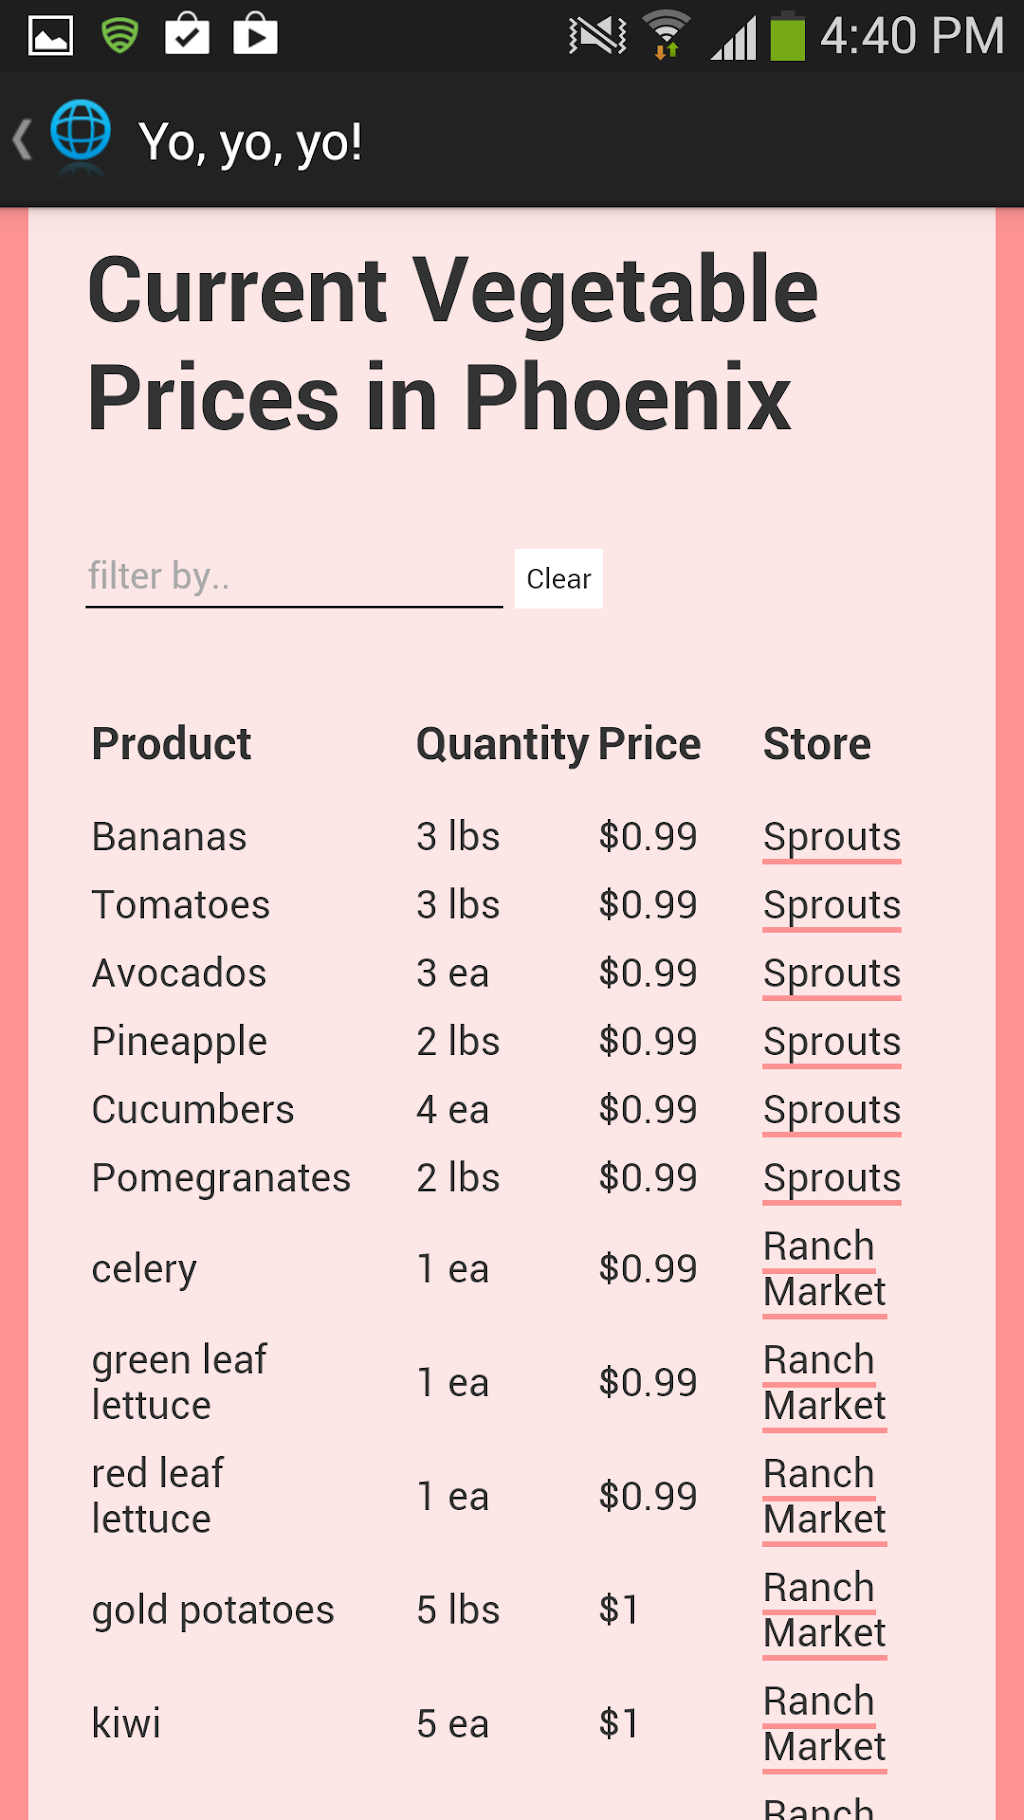The height and width of the screenshot is (1820, 1024).
Task: Open the picture notification icon in the status bar
Action: coord(50,36)
